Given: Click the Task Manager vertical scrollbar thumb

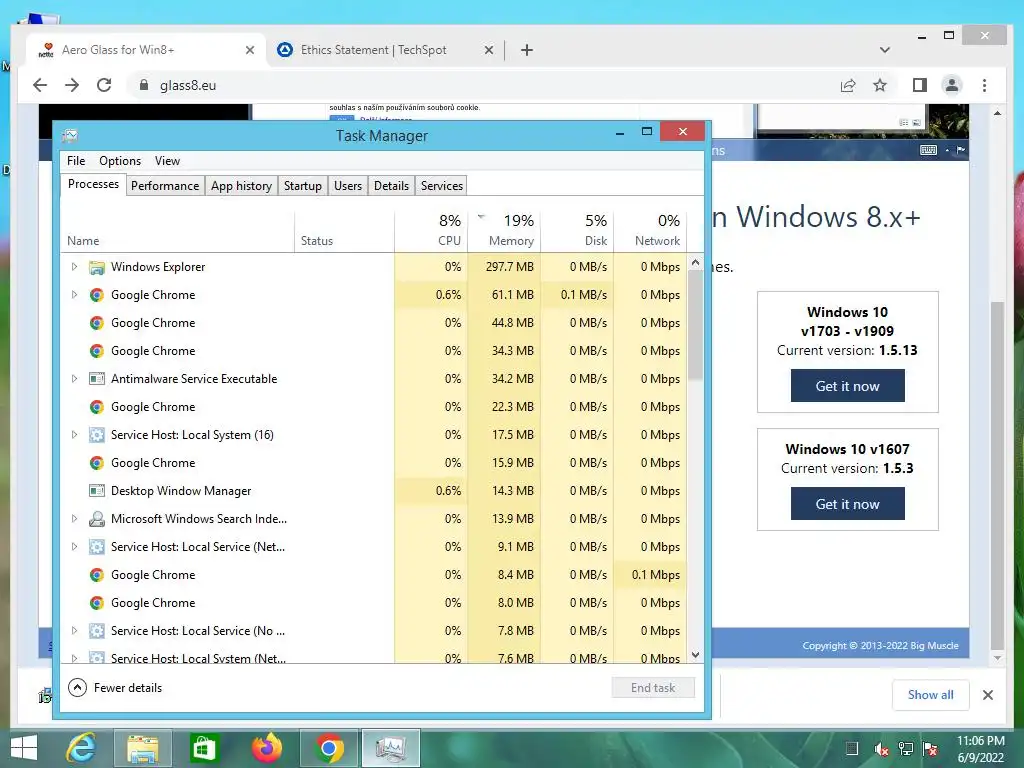Looking at the screenshot, I should [696, 327].
